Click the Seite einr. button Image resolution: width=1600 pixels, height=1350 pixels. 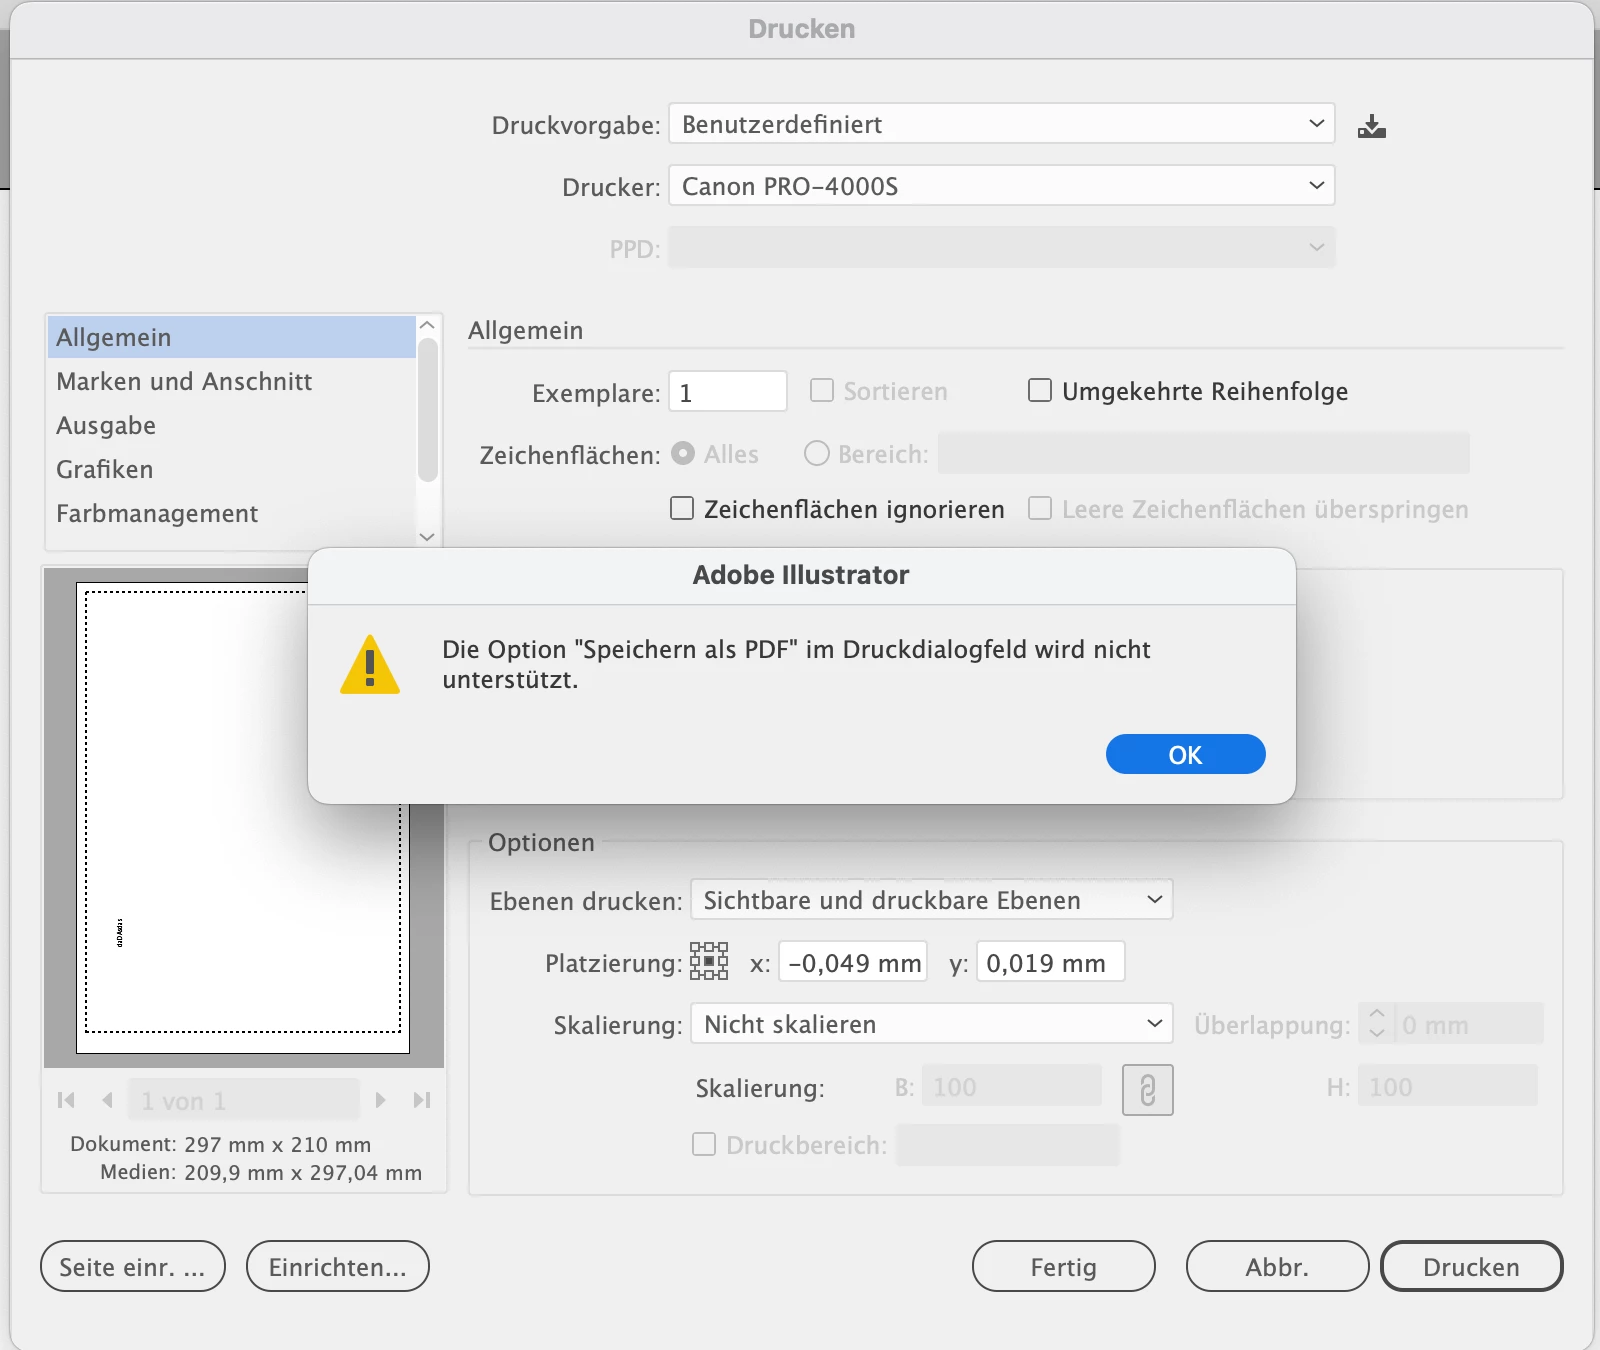132,1266
